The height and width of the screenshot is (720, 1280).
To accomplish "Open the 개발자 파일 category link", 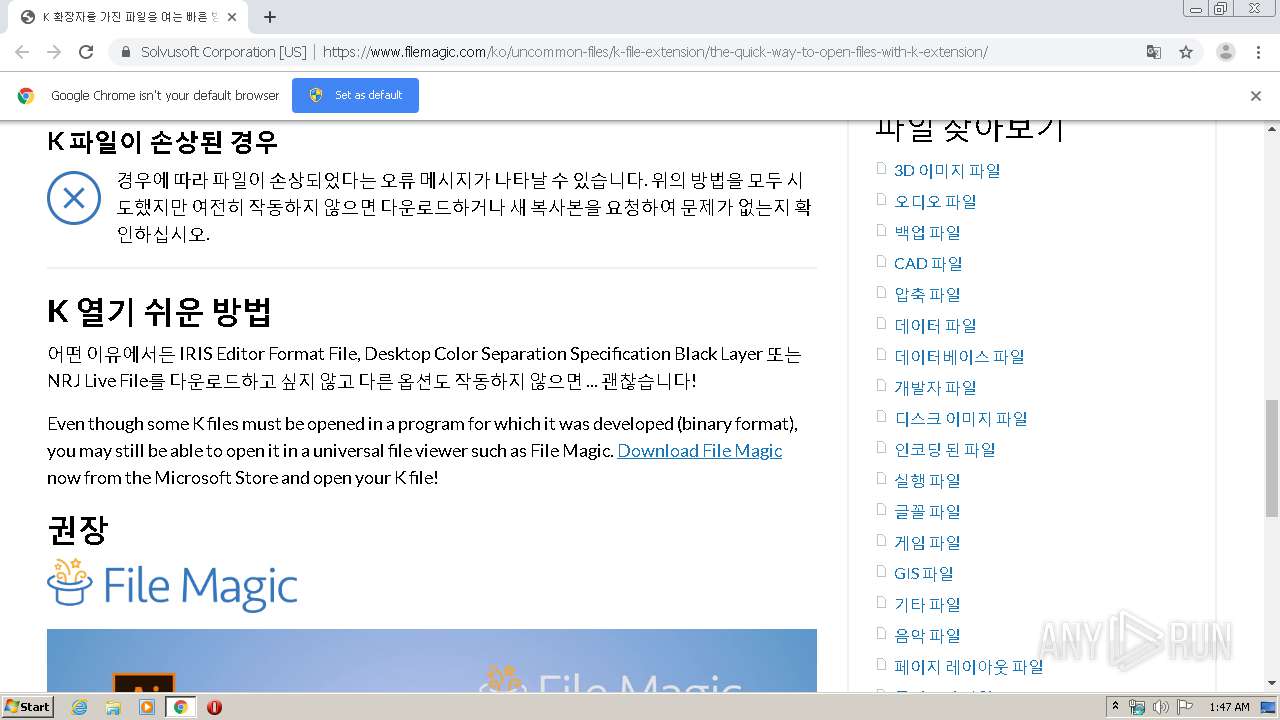I will click(x=935, y=387).
